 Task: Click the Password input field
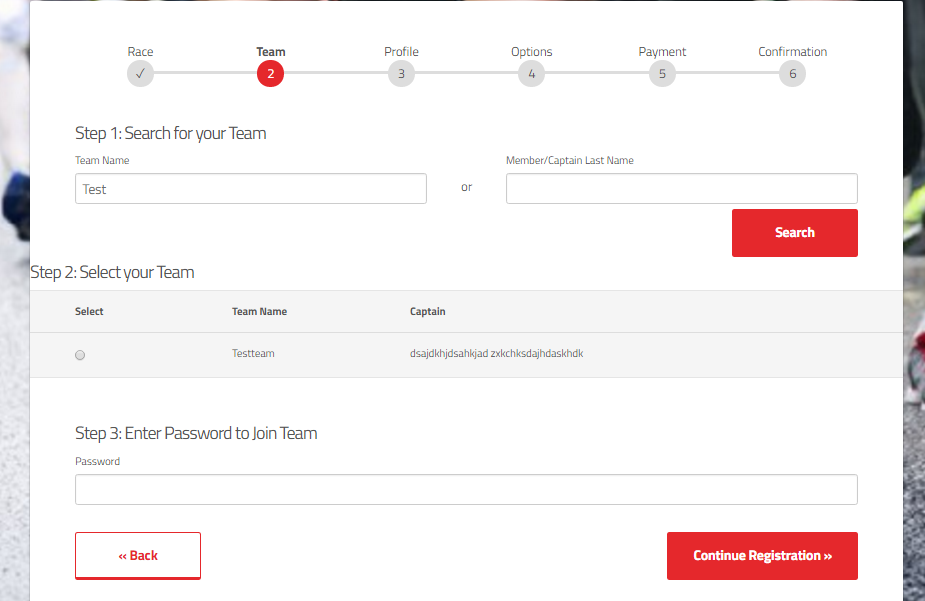tap(466, 490)
